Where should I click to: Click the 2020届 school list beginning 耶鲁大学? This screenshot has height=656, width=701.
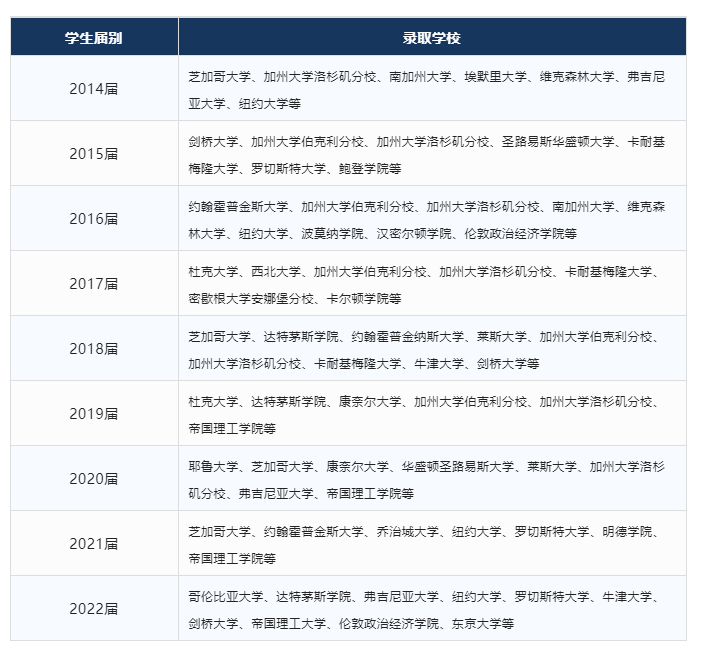click(x=427, y=480)
